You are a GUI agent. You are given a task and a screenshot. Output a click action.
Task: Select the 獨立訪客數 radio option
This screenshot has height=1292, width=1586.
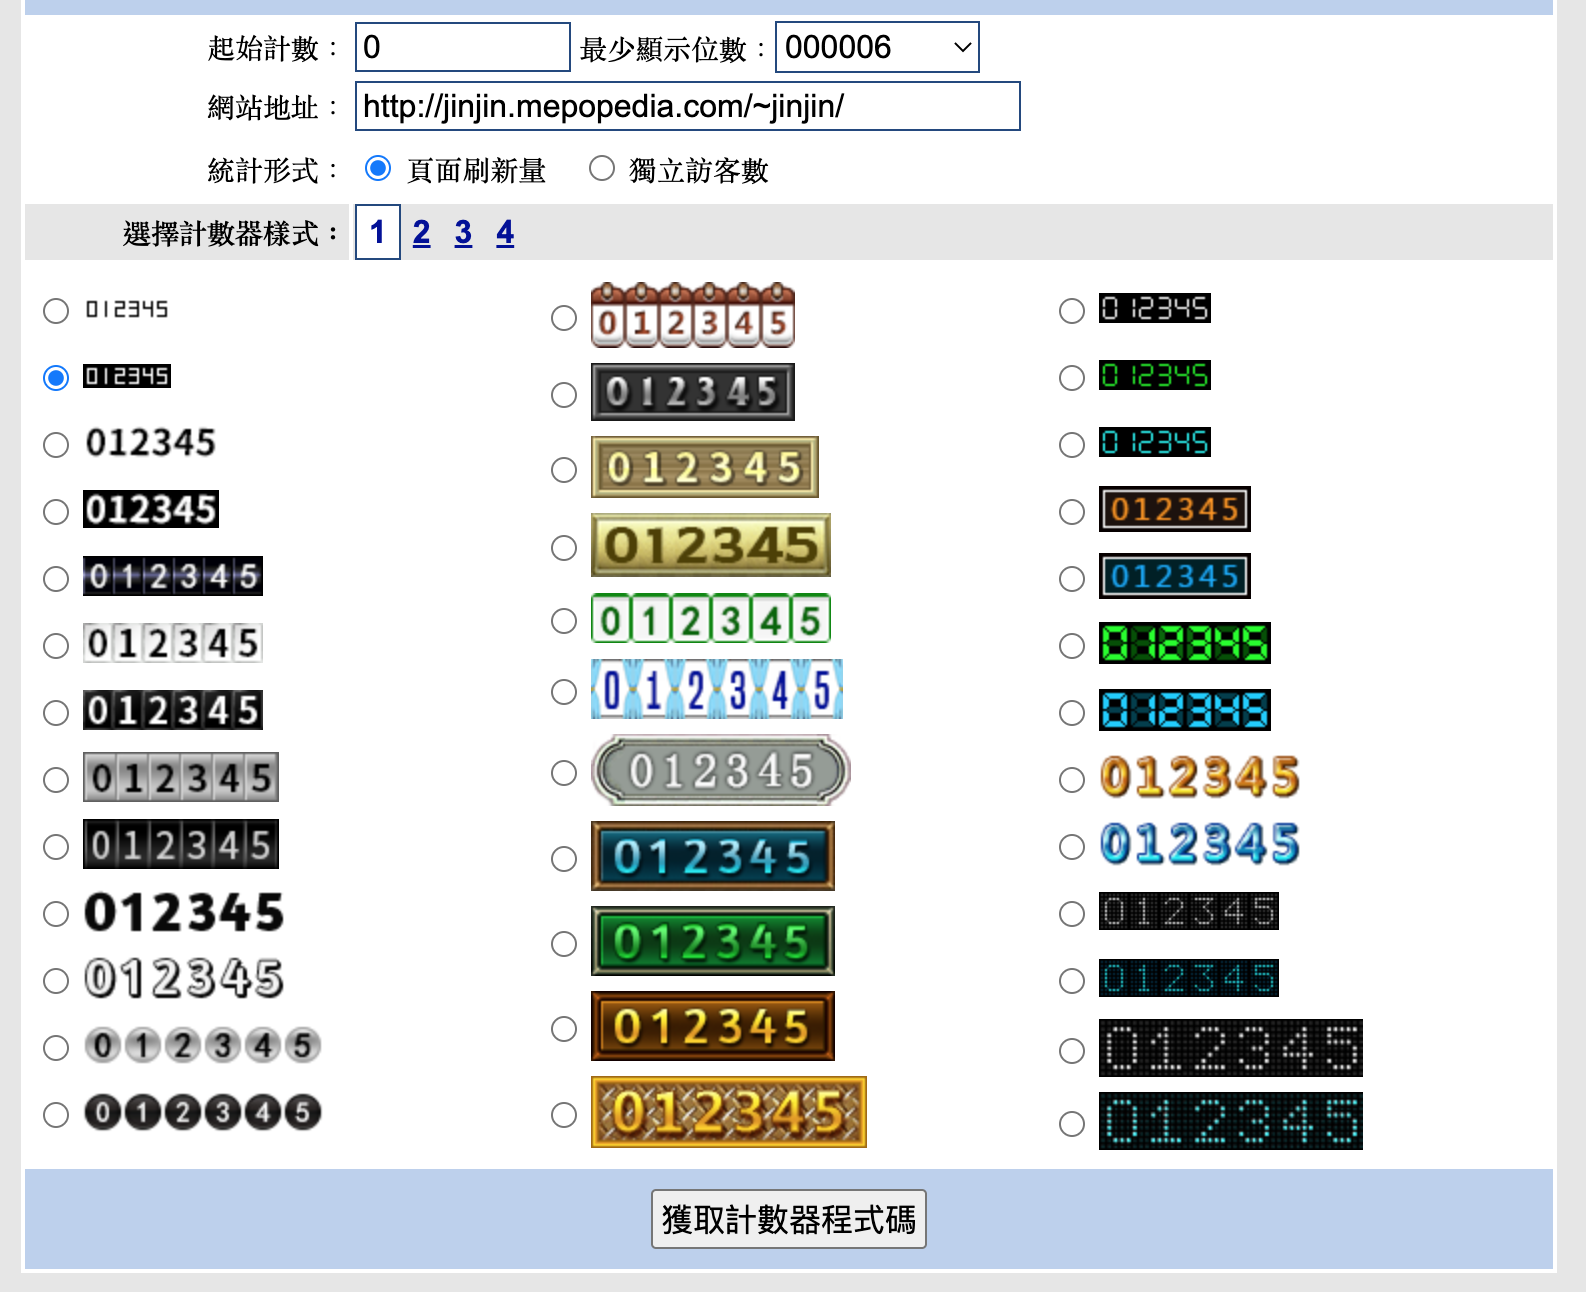click(x=601, y=169)
